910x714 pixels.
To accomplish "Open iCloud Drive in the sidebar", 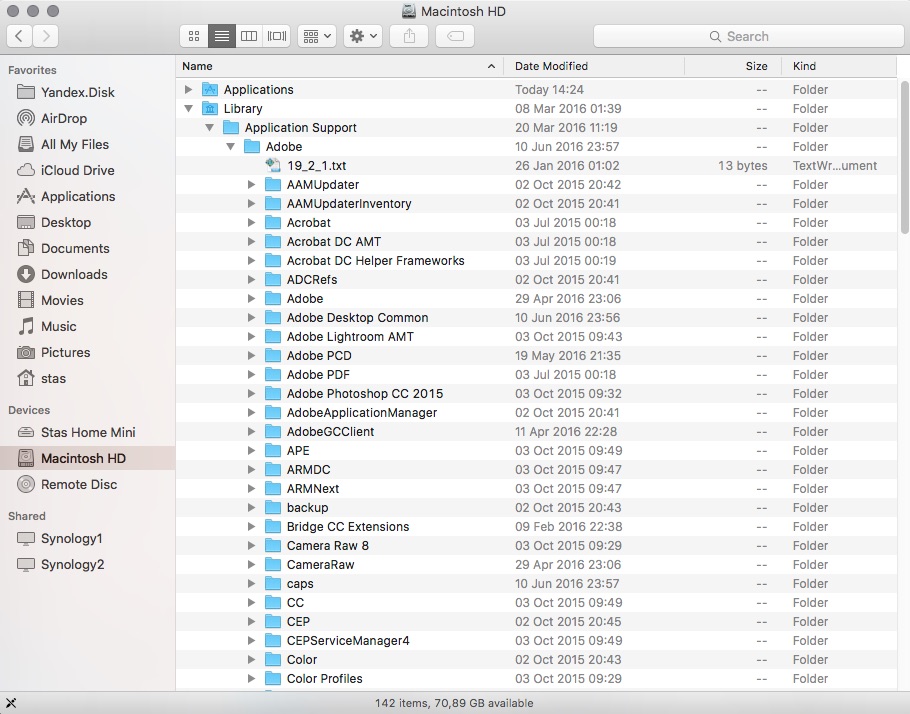I will (88, 171).
